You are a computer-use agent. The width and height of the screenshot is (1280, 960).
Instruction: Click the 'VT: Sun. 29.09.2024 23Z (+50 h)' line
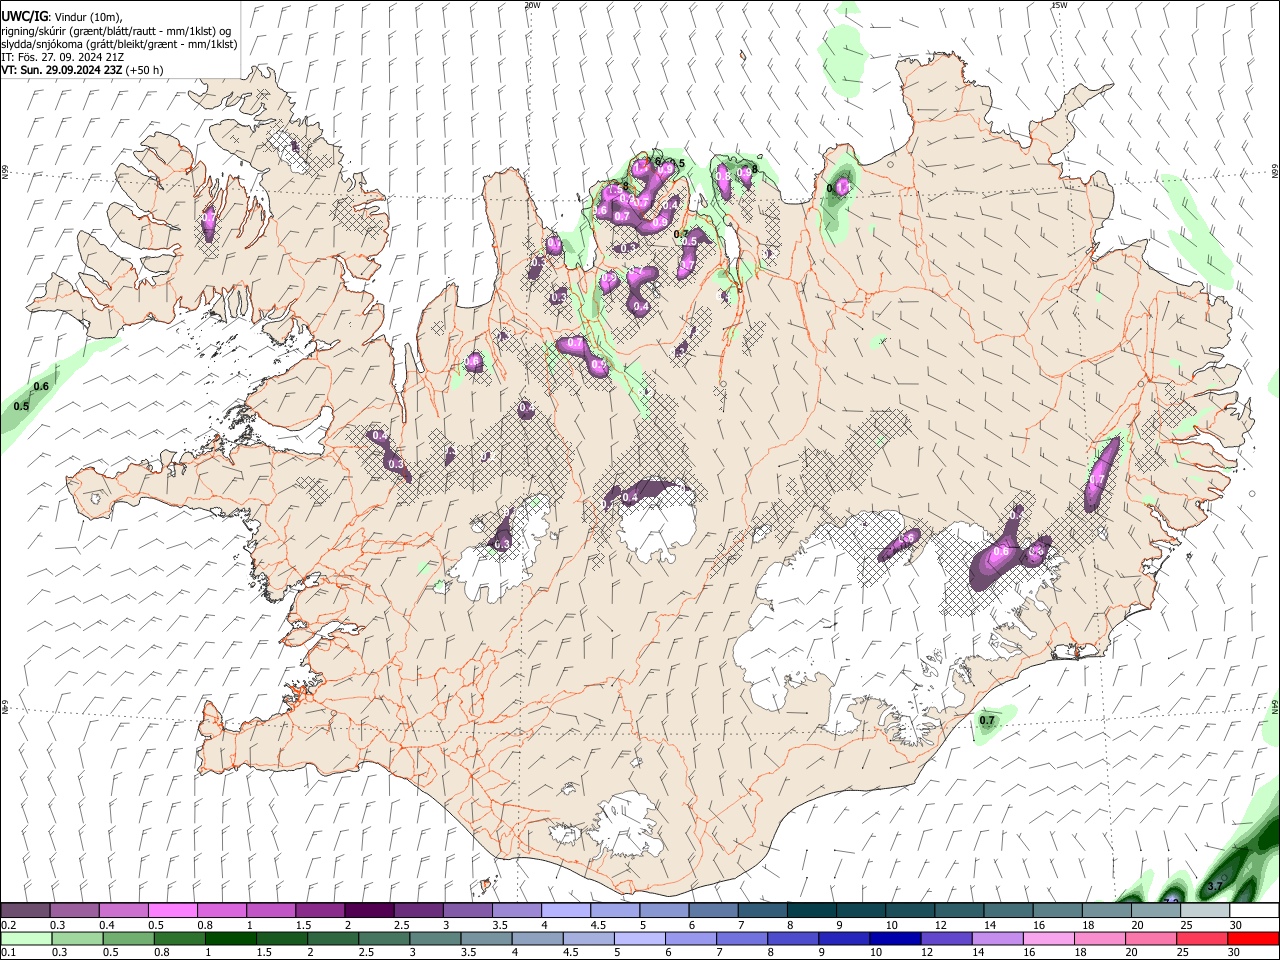tap(82, 70)
